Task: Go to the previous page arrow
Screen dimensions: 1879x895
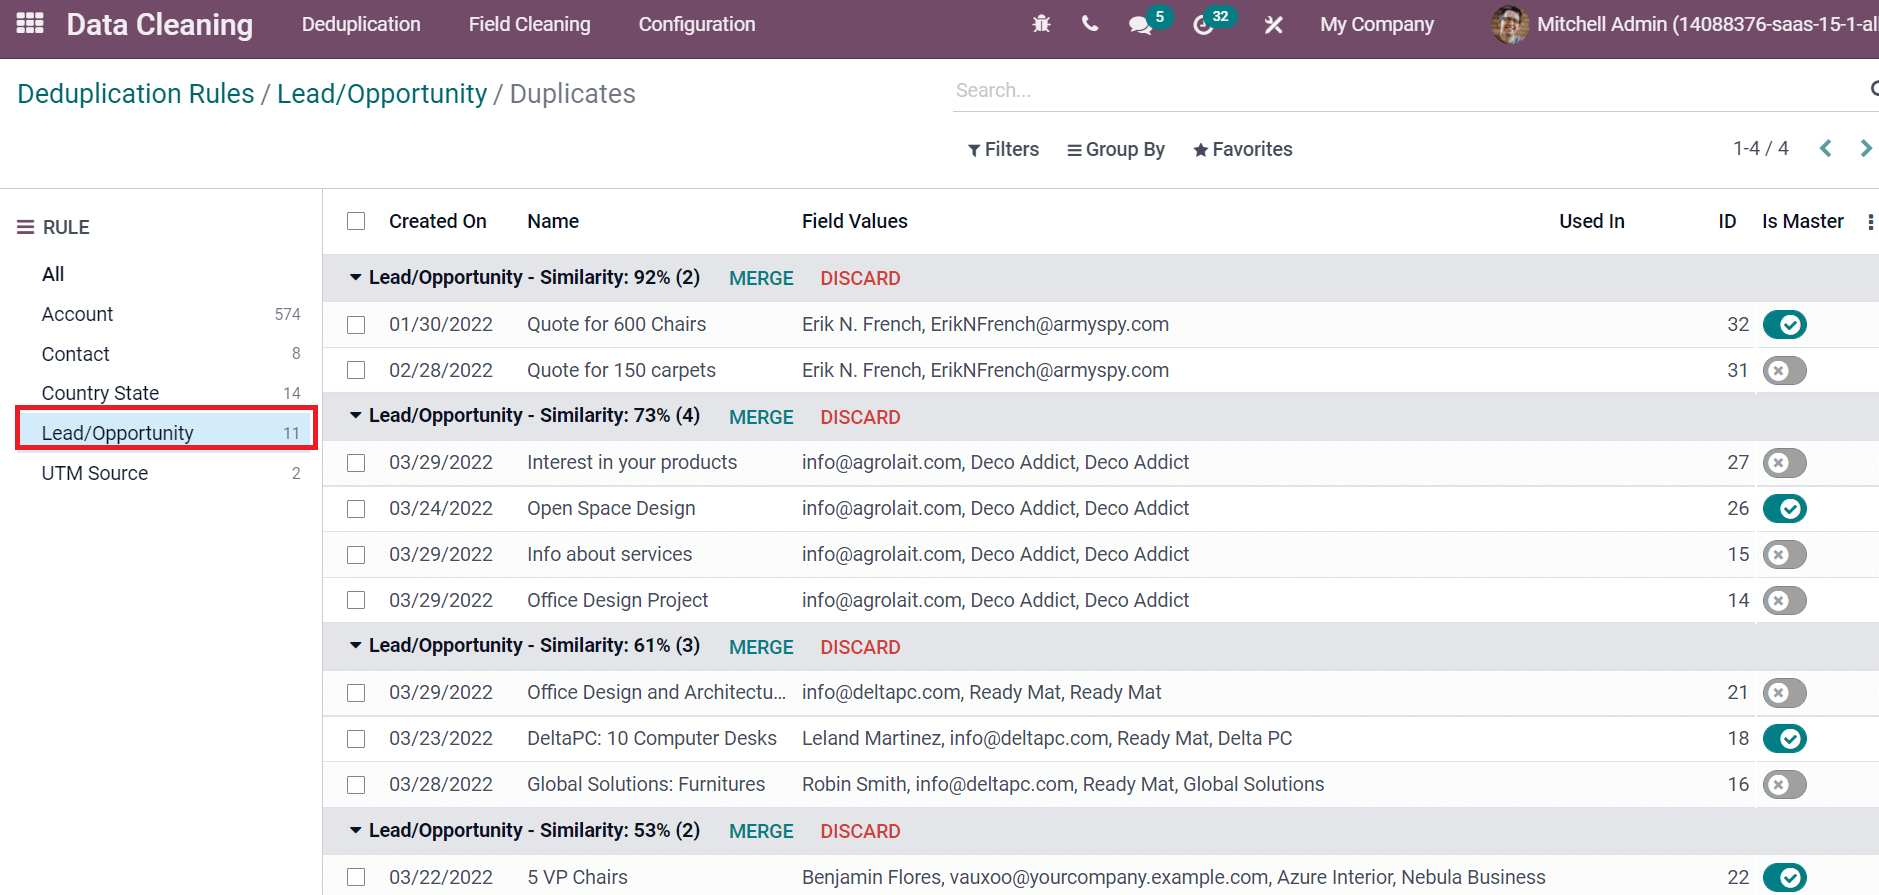Action: 1825,149
